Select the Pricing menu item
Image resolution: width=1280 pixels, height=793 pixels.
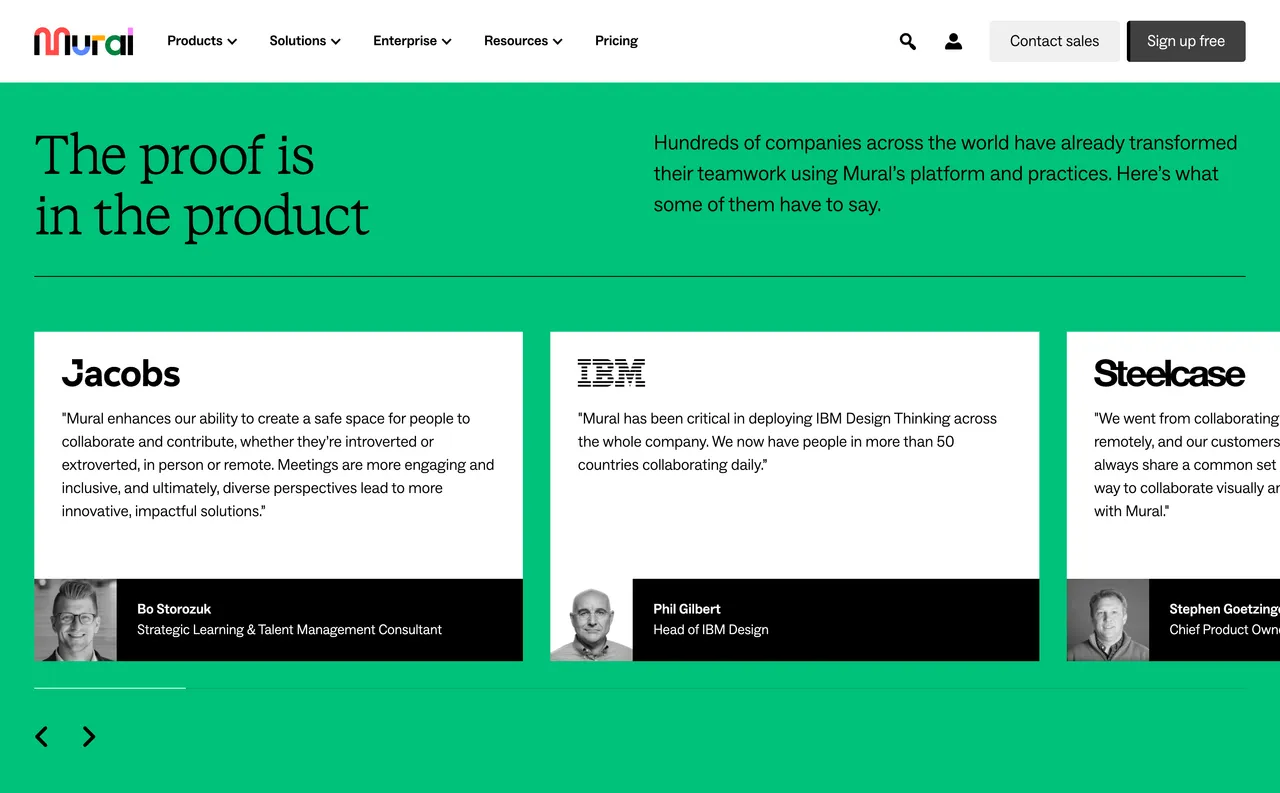tap(616, 41)
